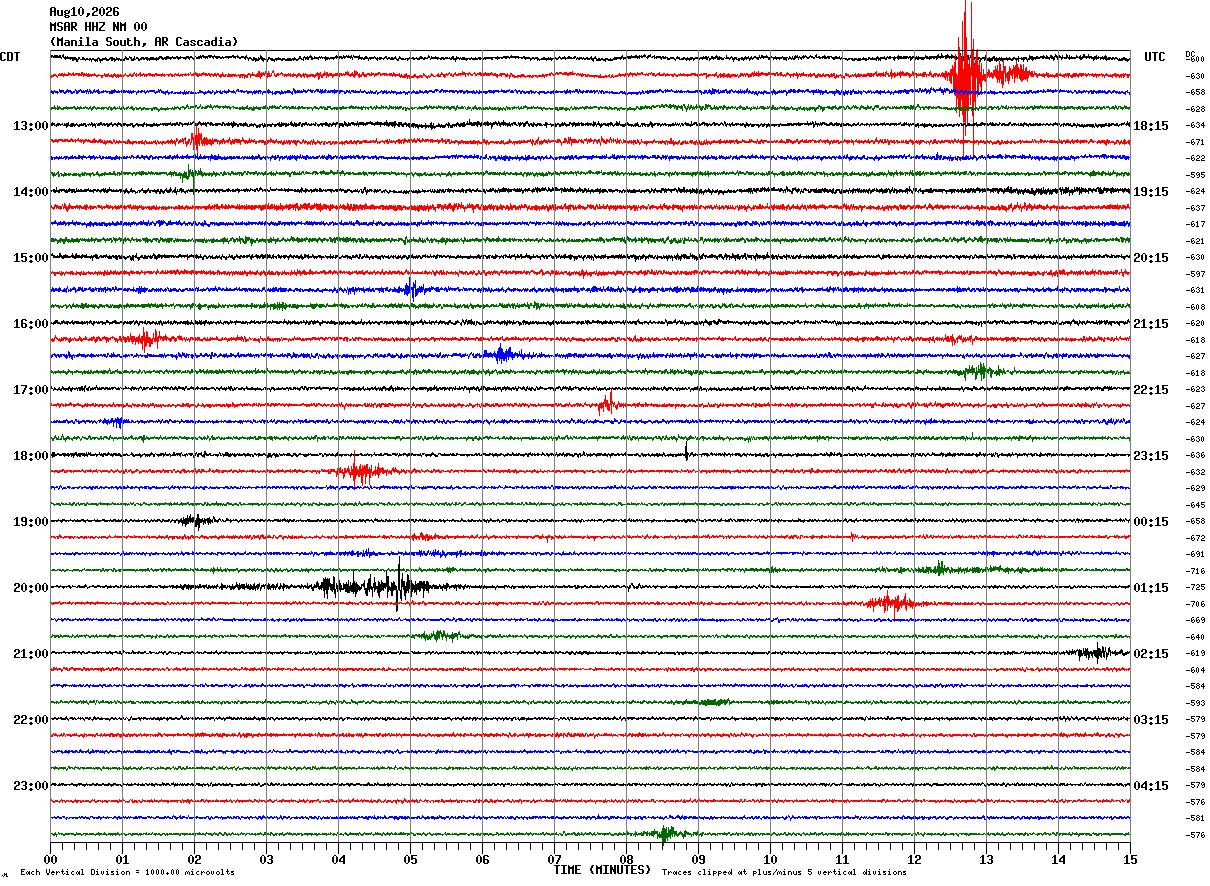Click the black waveform burst on the 20:00 trace

pos(375,585)
